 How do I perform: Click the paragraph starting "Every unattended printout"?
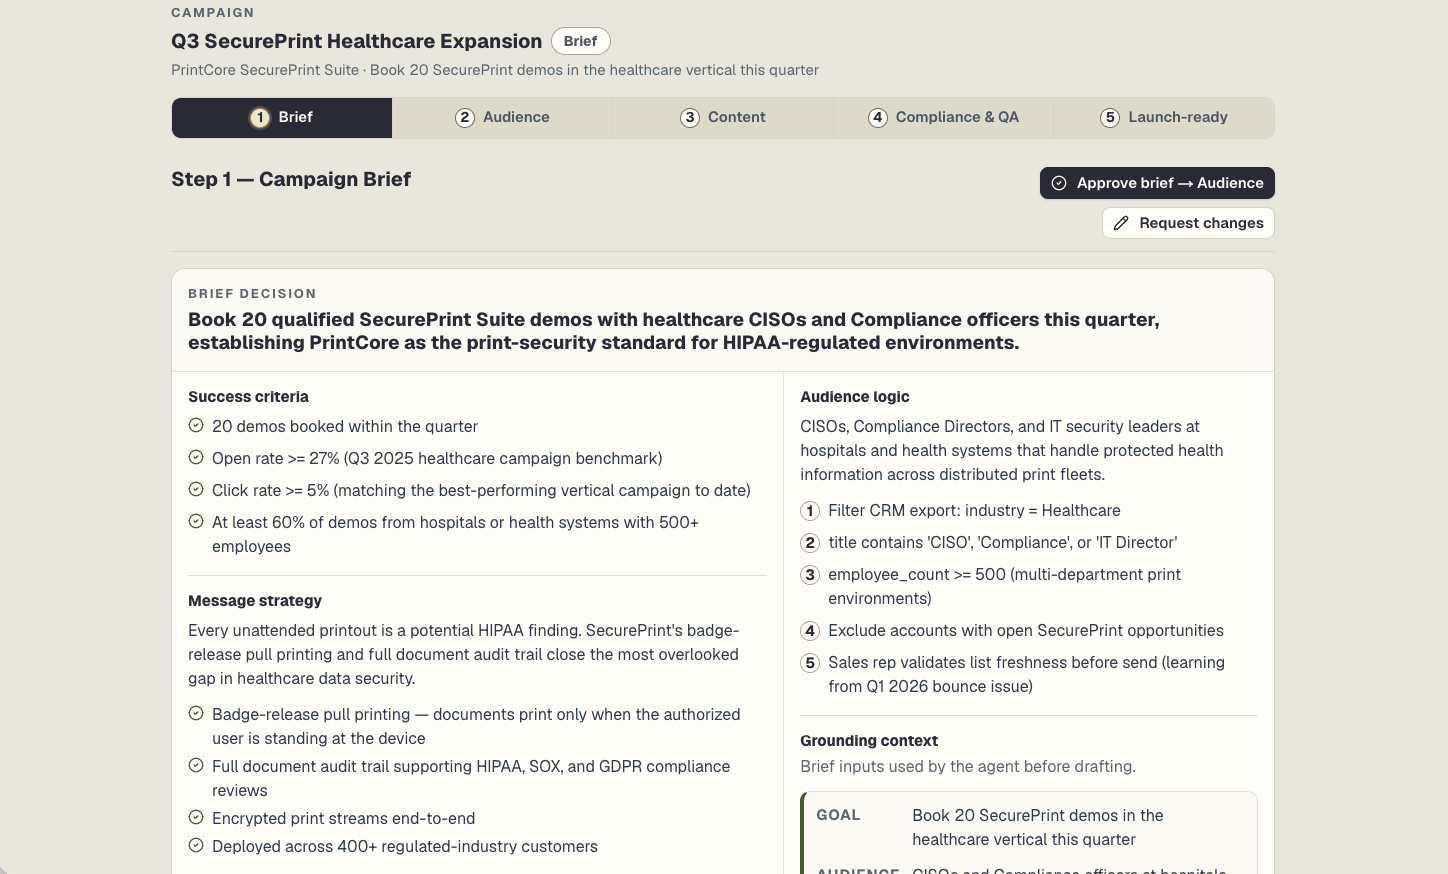coord(464,654)
